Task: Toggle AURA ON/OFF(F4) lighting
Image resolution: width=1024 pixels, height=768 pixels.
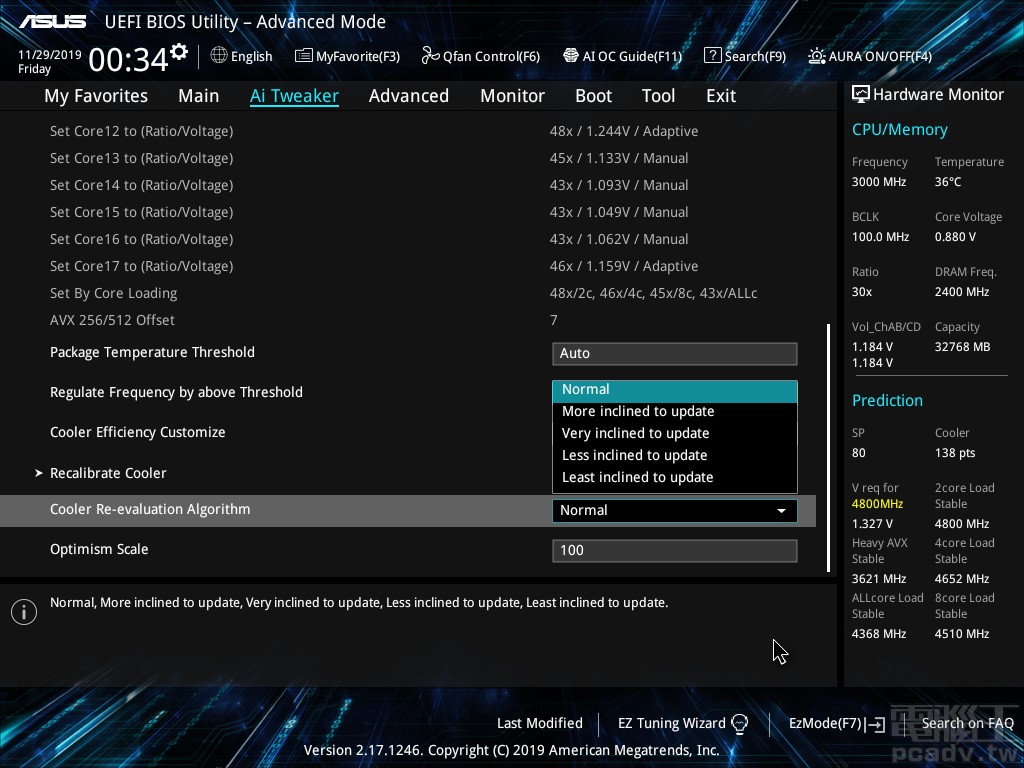Action: (x=817, y=56)
